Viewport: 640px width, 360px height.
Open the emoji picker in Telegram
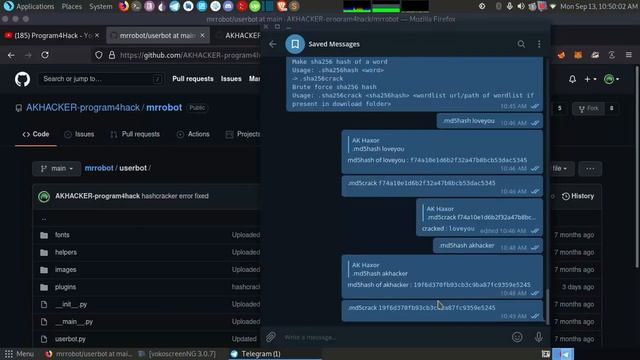pyautogui.click(x=517, y=337)
